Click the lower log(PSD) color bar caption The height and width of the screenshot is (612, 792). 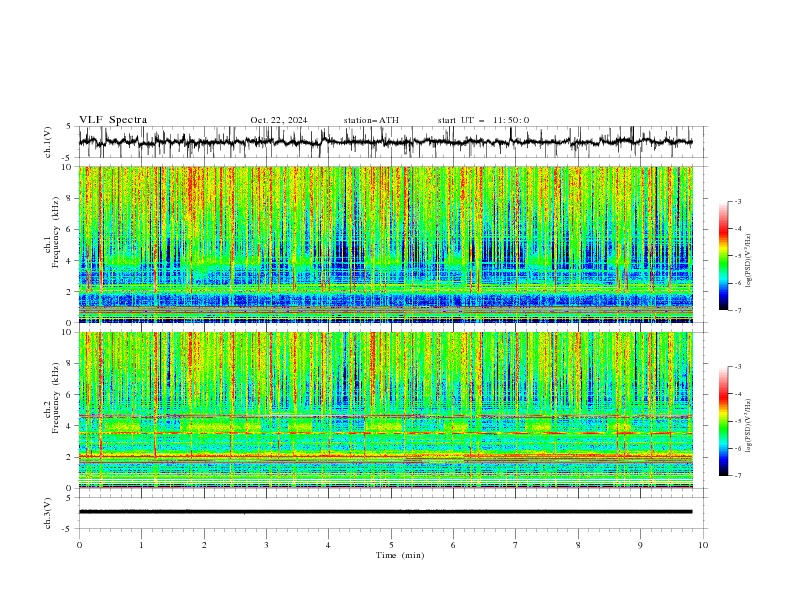point(749,425)
